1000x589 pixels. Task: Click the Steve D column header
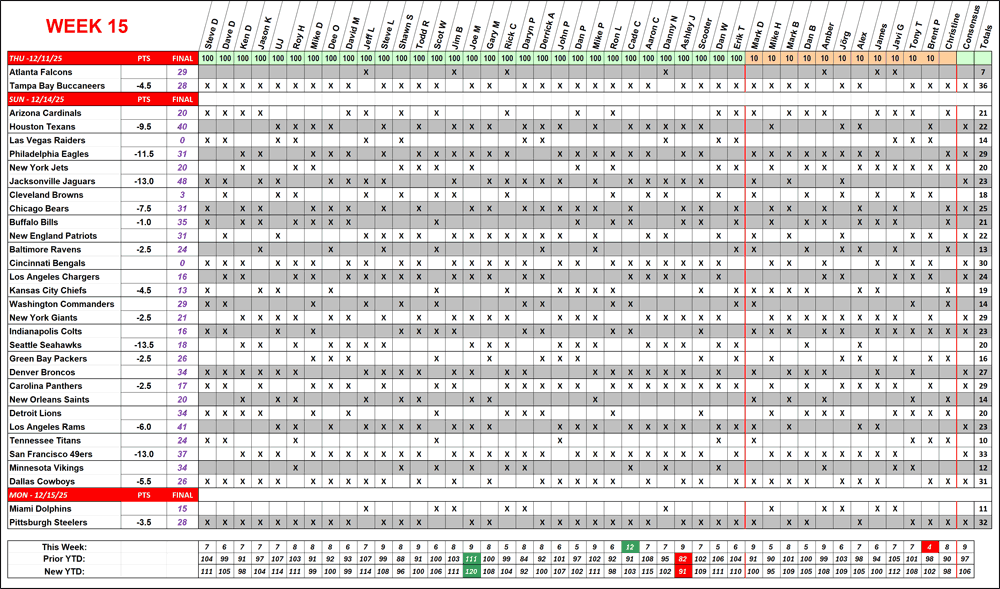tap(207, 32)
